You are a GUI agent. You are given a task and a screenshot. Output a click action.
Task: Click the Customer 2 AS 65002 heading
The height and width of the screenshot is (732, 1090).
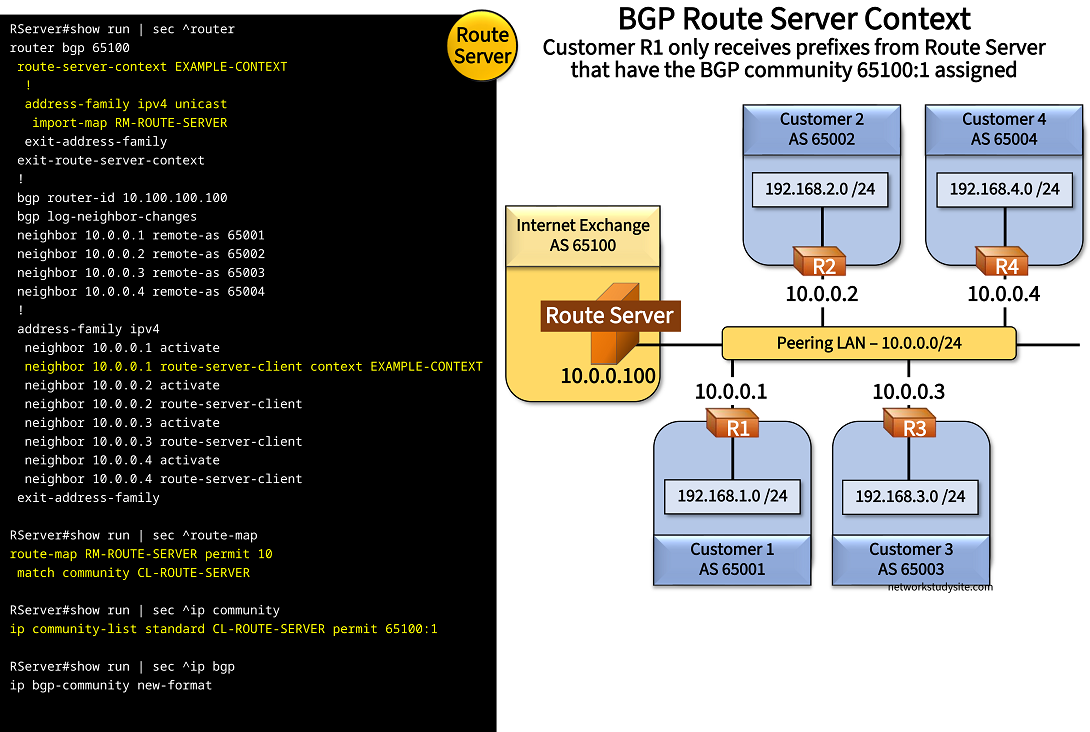[821, 129]
